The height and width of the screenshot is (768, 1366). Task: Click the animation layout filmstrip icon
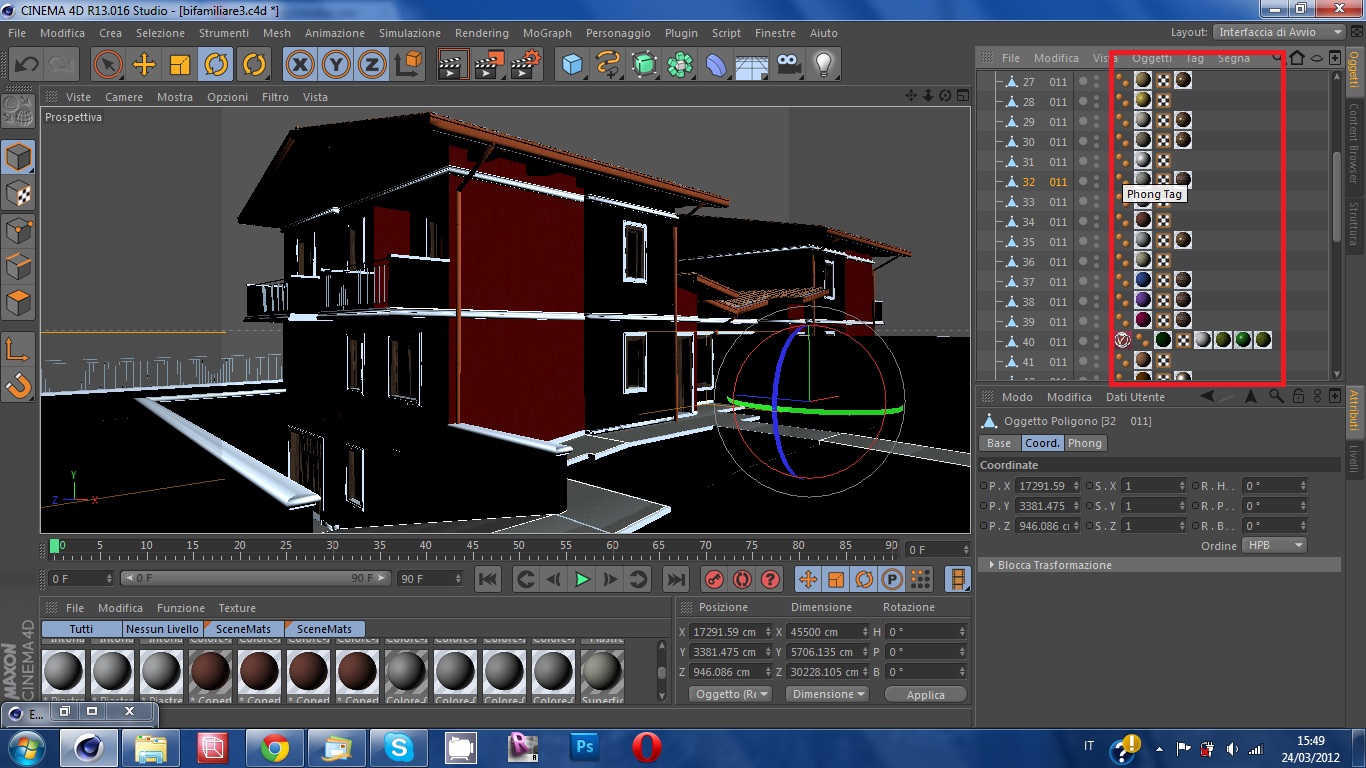pos(959,579)
